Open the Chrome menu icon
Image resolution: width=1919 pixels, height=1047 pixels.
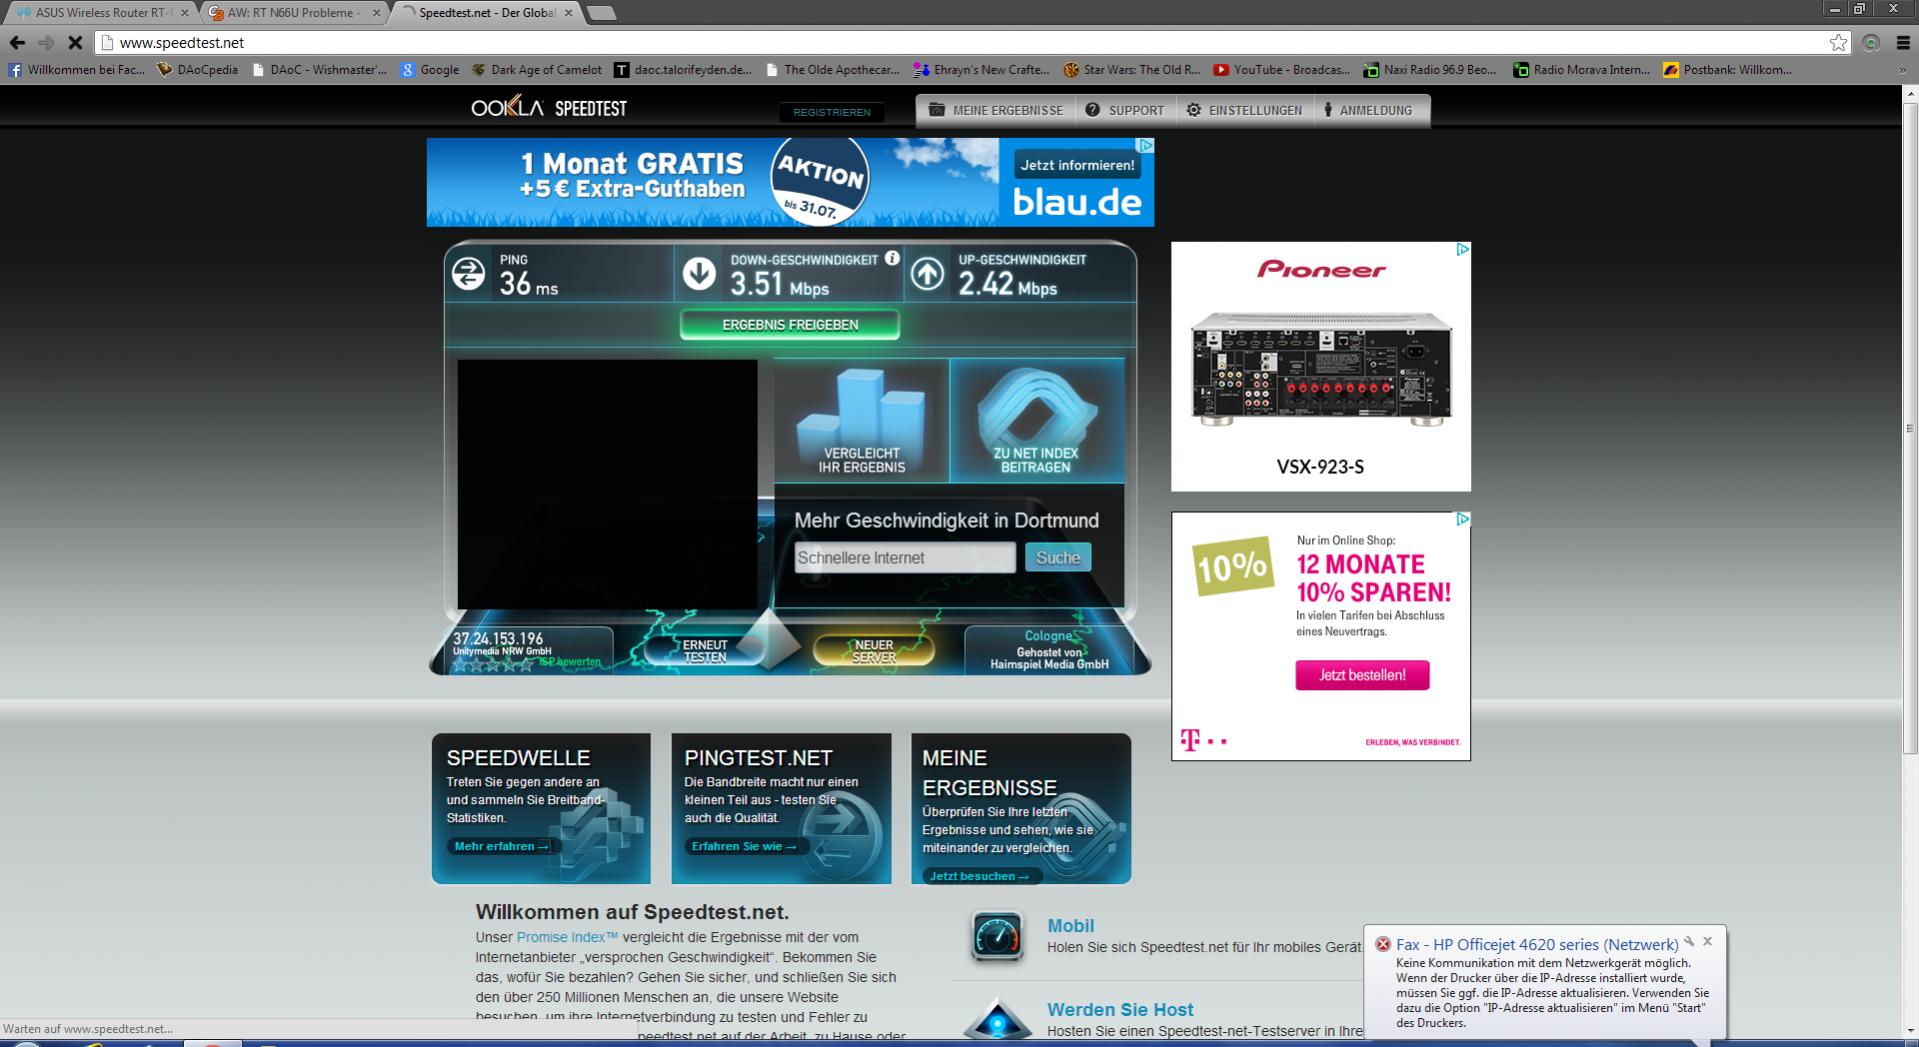[x=1903, y=42]
